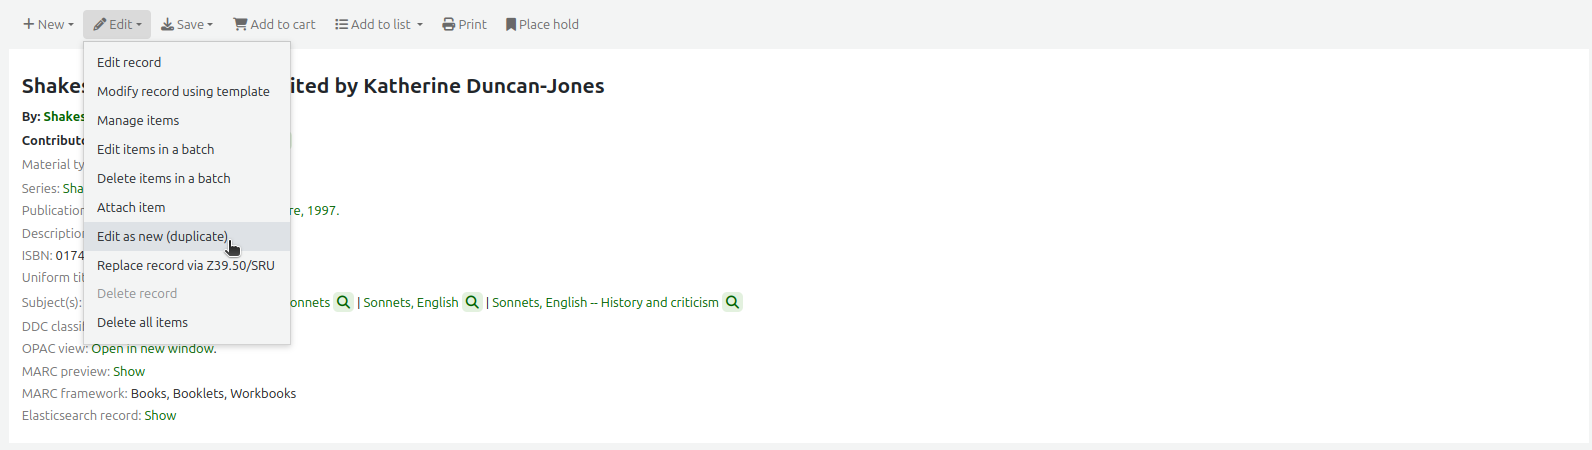Screen dimensions: 1592x450
Task: Search subject Sonnets, English History and criticism icon
Action: point(732,302)
